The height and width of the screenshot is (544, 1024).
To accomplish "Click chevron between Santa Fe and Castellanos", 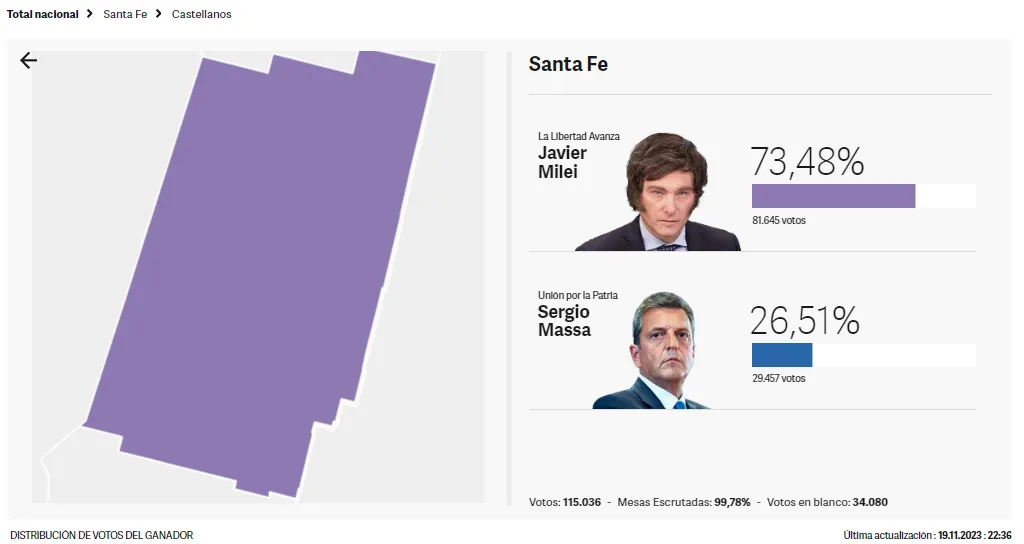I will pos(159,14).
